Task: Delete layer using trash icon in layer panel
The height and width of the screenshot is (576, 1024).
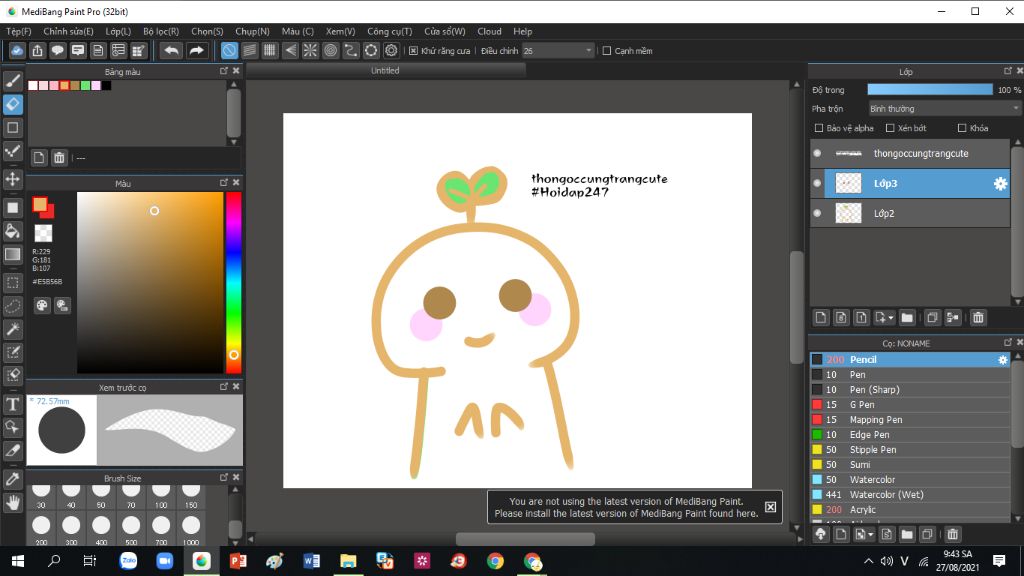Action: [x=978, y=318]
